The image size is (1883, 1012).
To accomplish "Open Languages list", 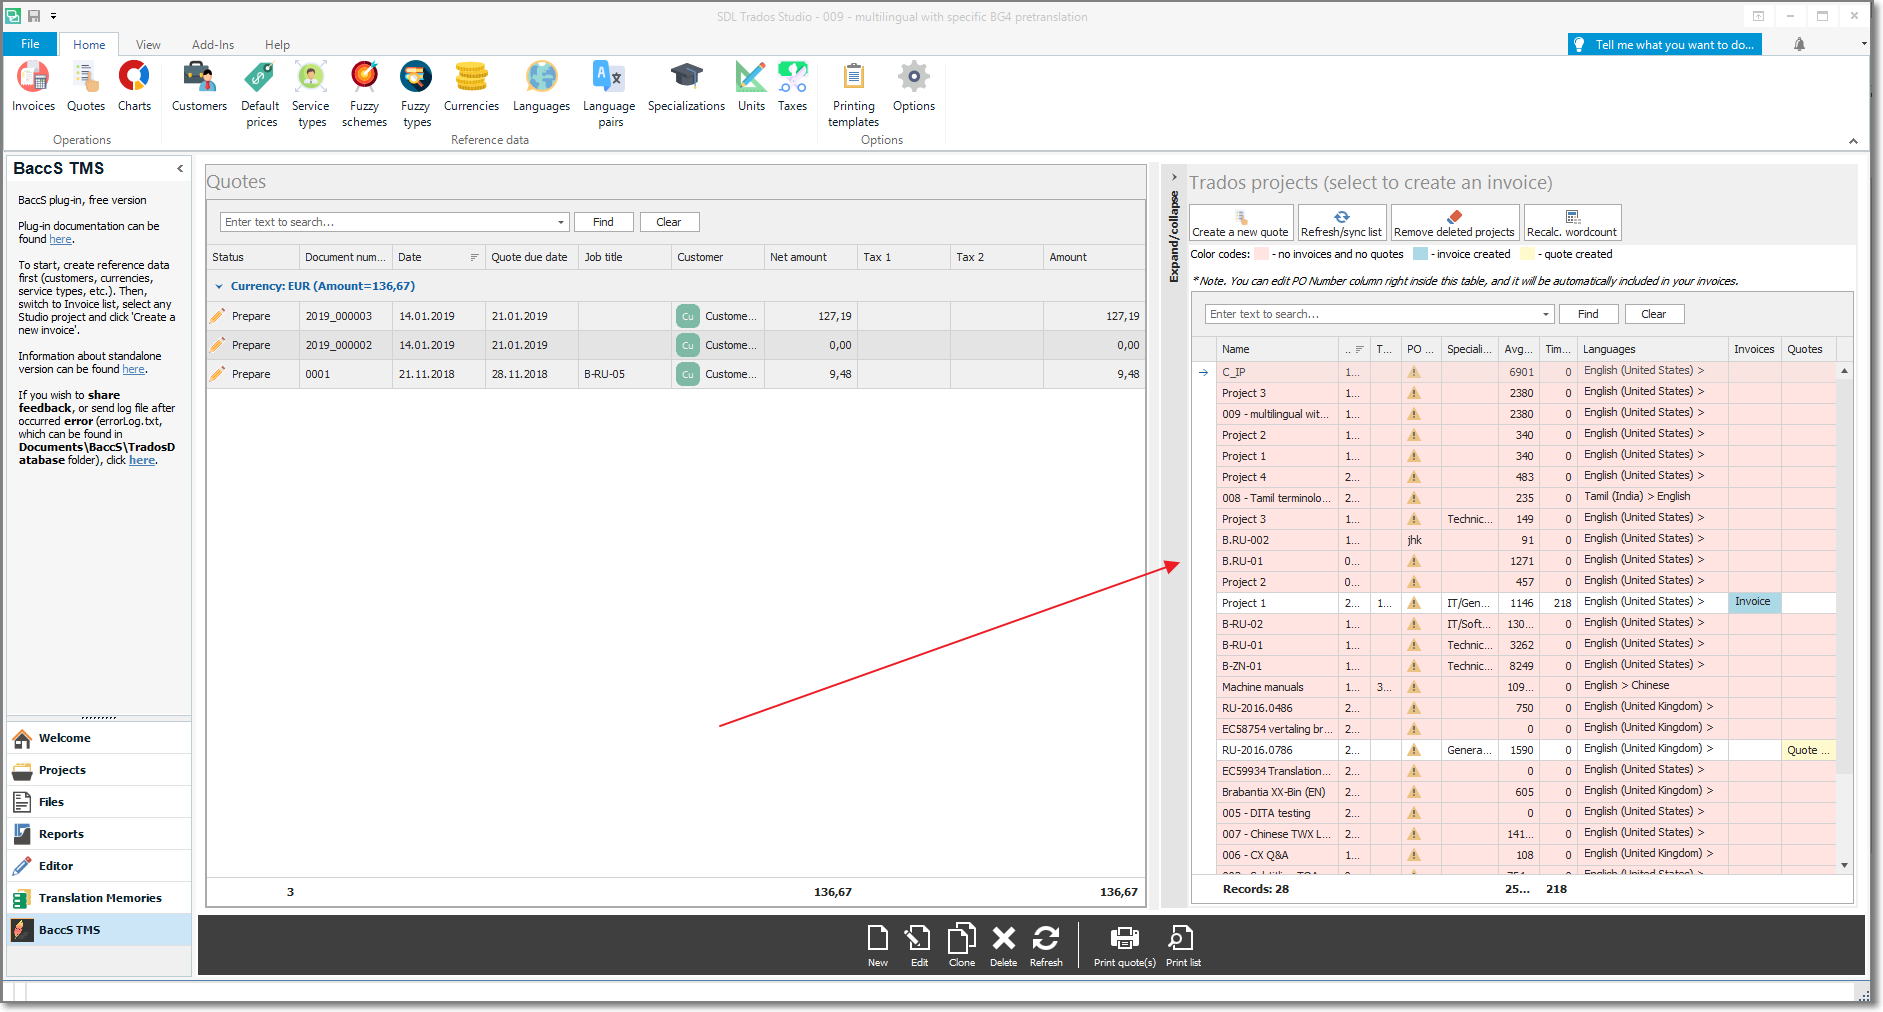I will (x=541, y=87).
